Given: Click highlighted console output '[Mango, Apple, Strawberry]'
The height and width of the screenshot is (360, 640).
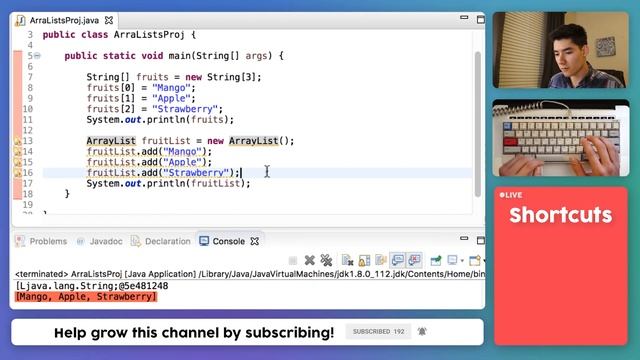Looking at the screenshot, I should click(x=86, y=297).
